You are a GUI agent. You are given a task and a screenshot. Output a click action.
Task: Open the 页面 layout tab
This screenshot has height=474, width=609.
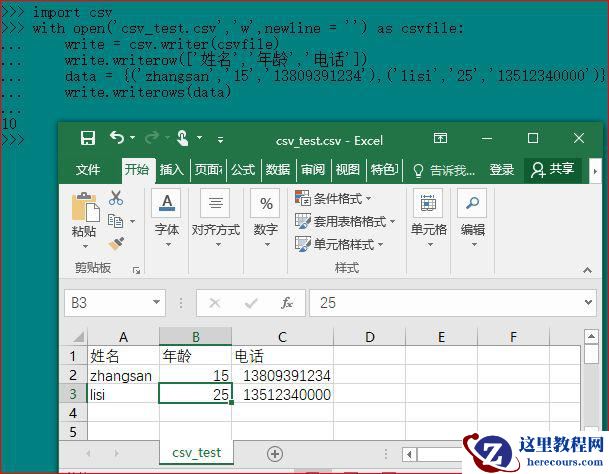coord(208,170)
